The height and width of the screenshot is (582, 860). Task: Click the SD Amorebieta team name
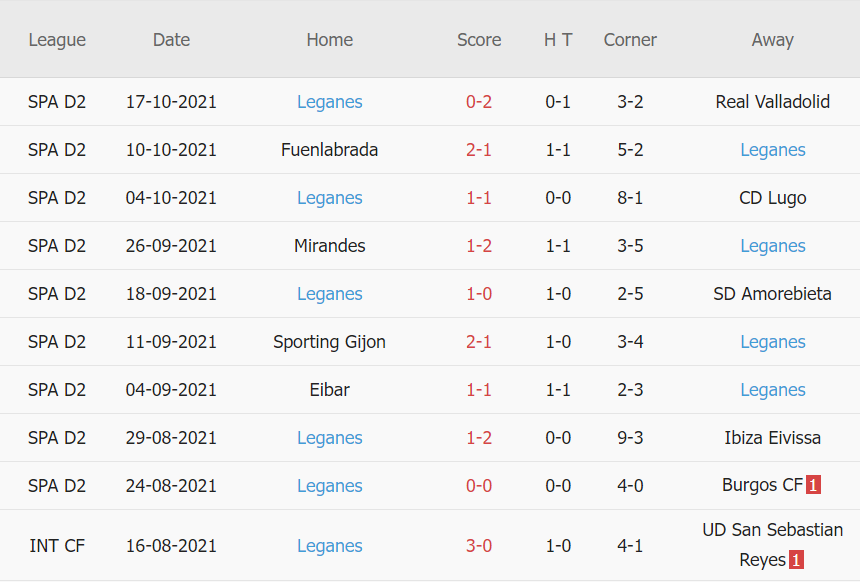772,294
